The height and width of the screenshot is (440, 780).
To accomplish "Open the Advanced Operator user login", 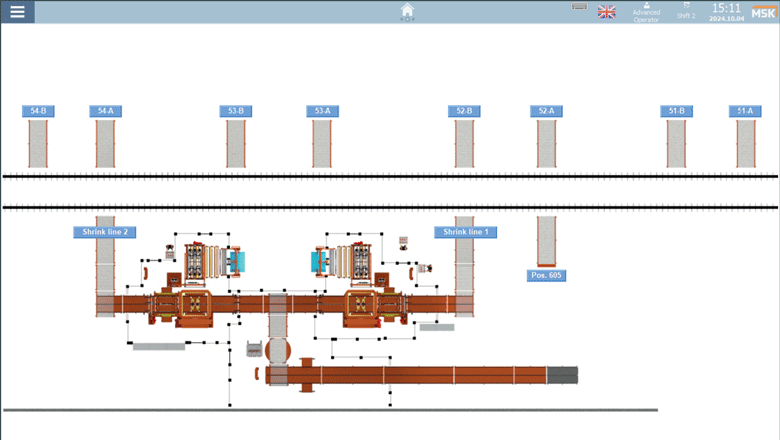I will click(646, 12).
